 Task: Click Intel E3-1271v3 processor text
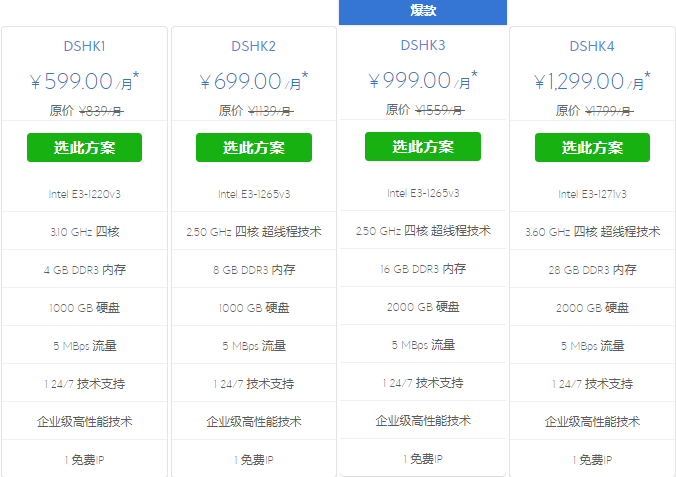tap(592, 194)
